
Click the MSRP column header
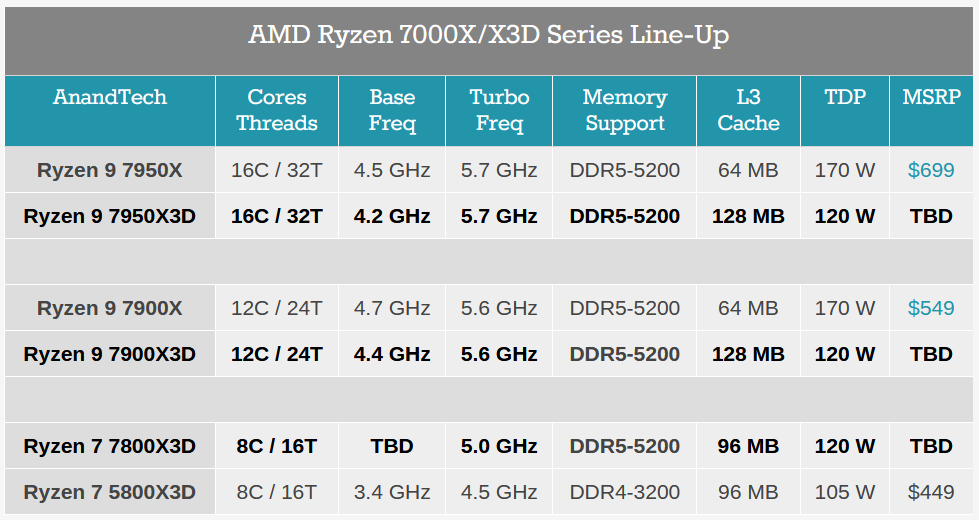coord(931,98)
